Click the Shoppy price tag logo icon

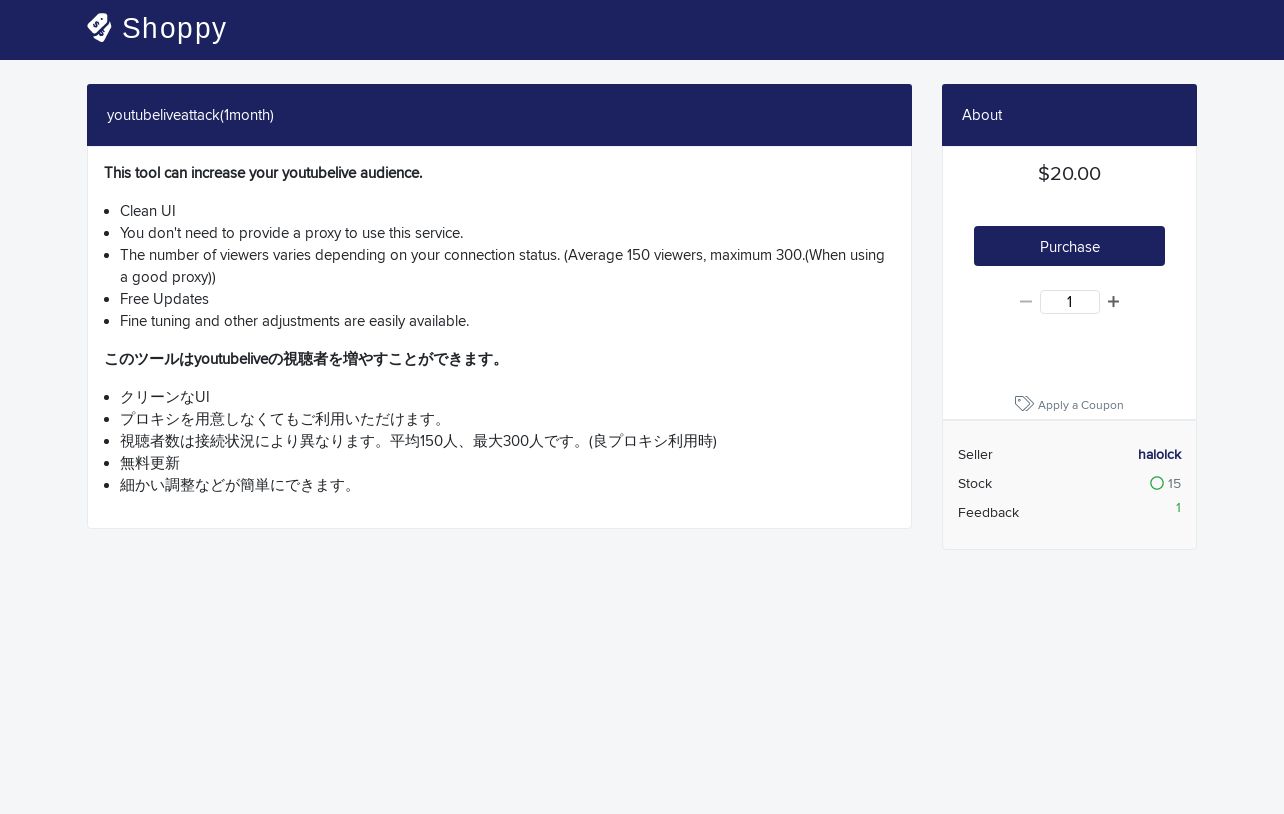99,27
